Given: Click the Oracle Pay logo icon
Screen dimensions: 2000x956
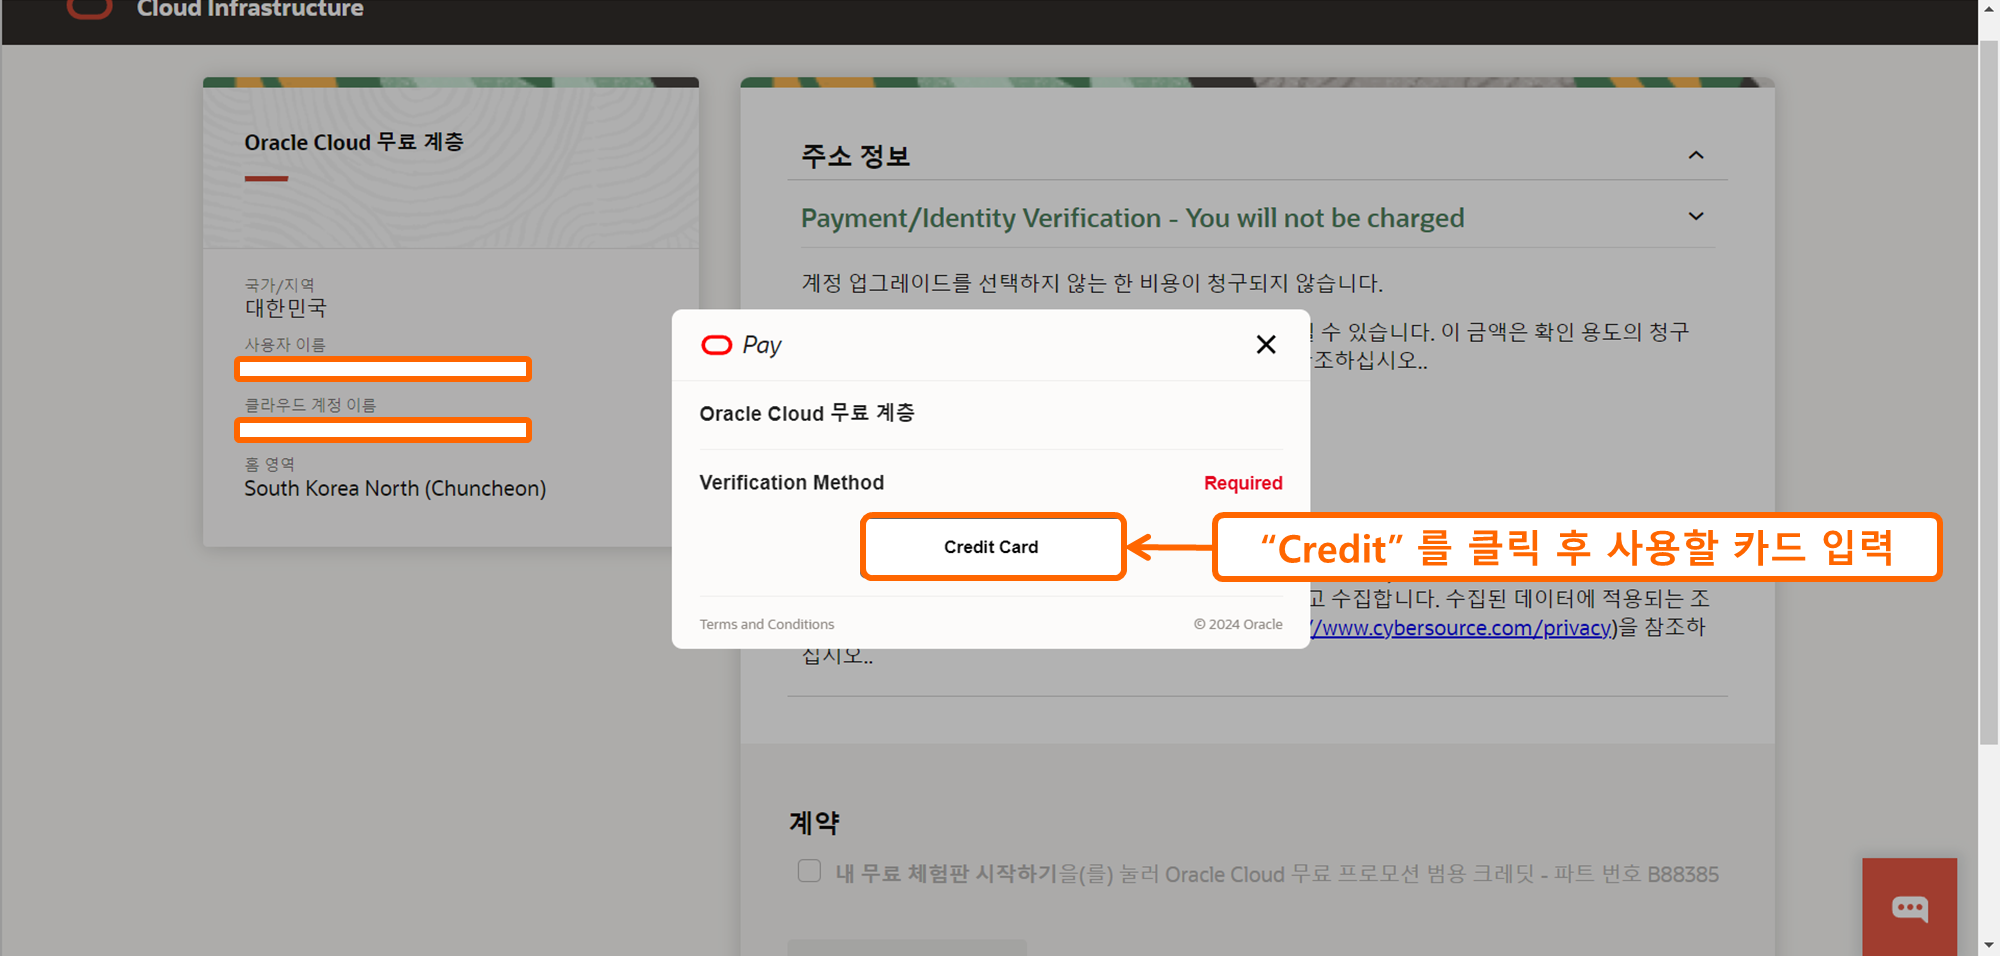Looking at the screenshot, I should (716, 345).
